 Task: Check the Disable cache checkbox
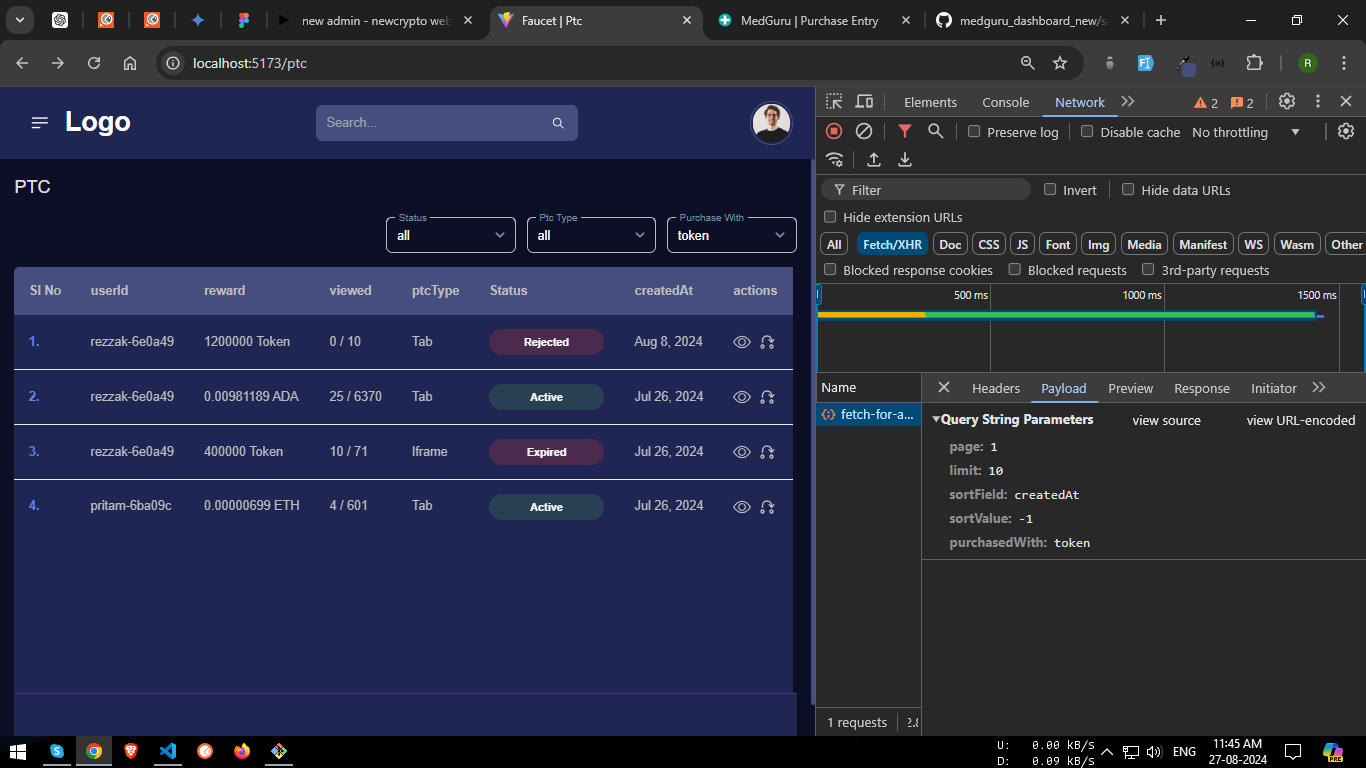point(1087,132)
